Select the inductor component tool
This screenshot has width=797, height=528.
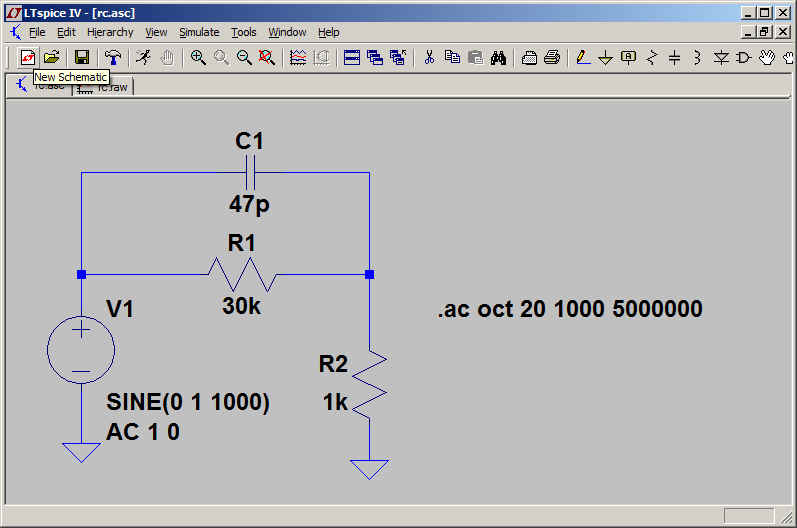click(x=697, y=57)
